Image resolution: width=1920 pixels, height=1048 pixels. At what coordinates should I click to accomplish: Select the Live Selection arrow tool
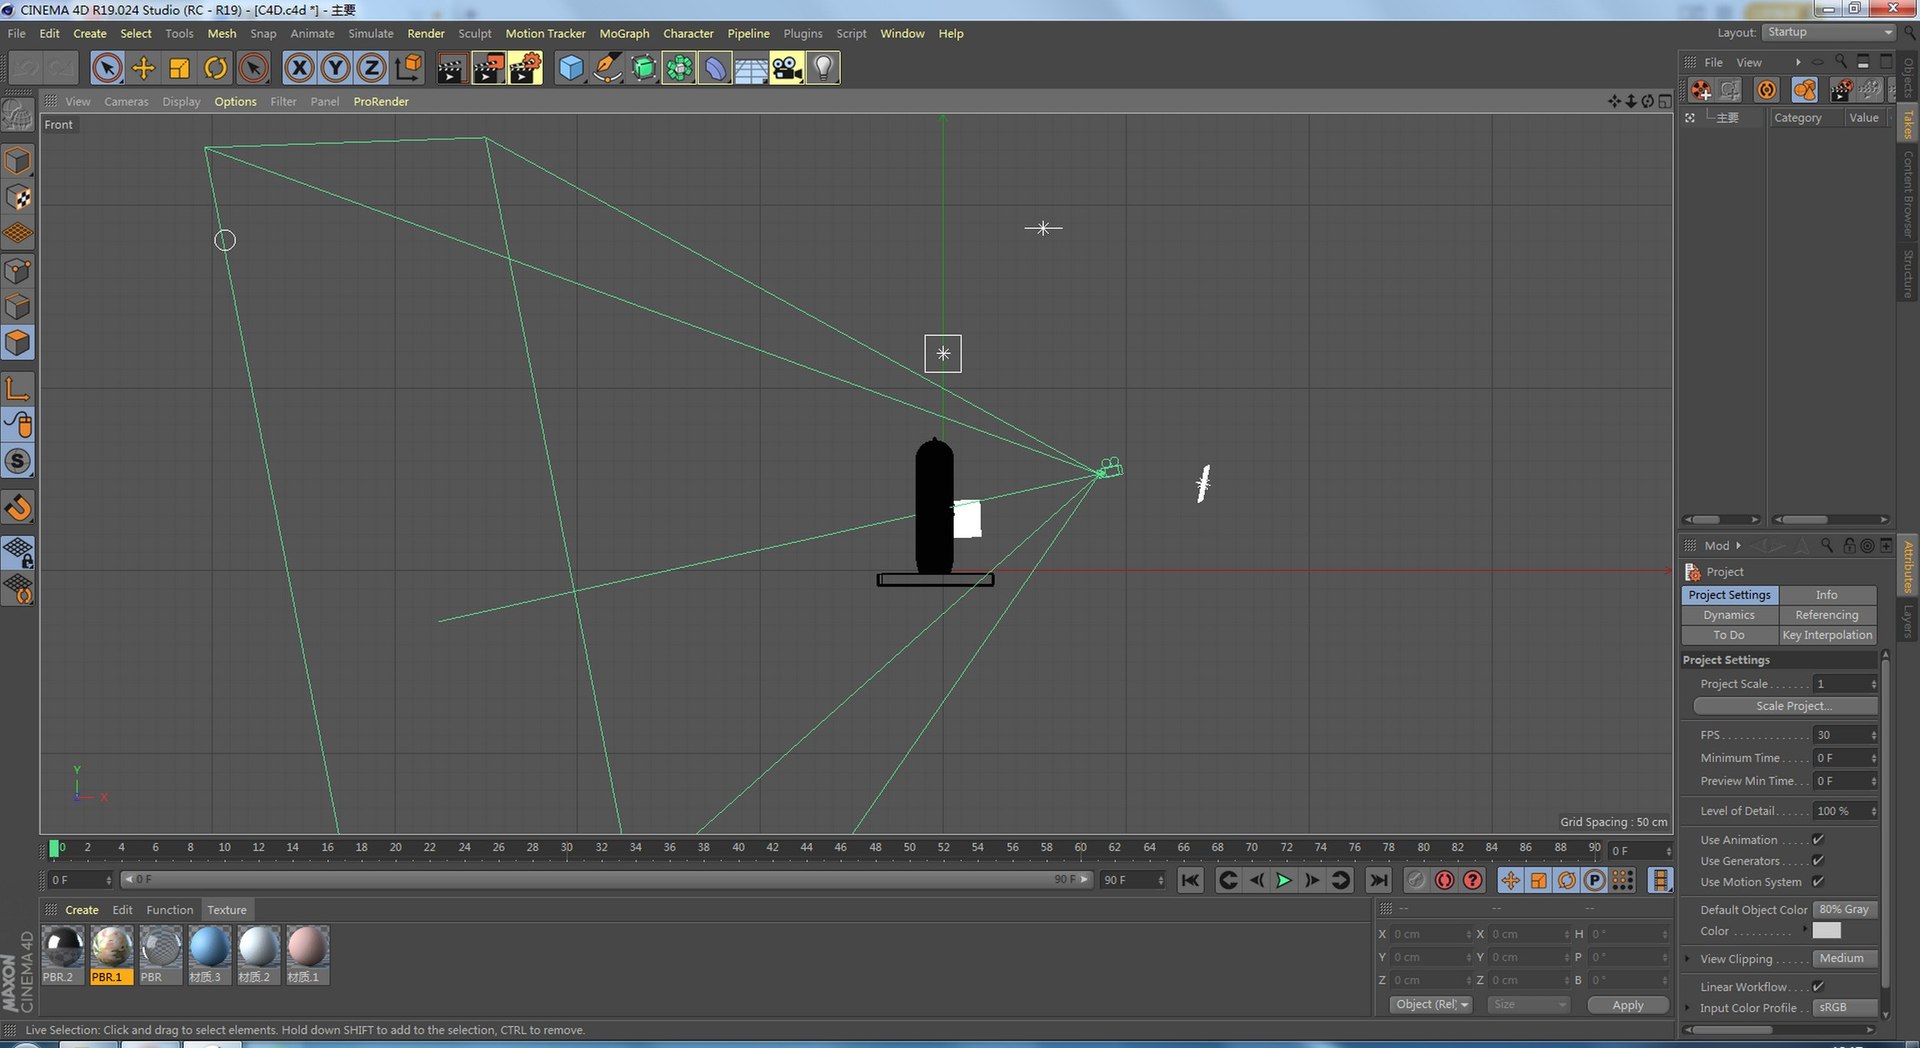click(x=107, y=68)
